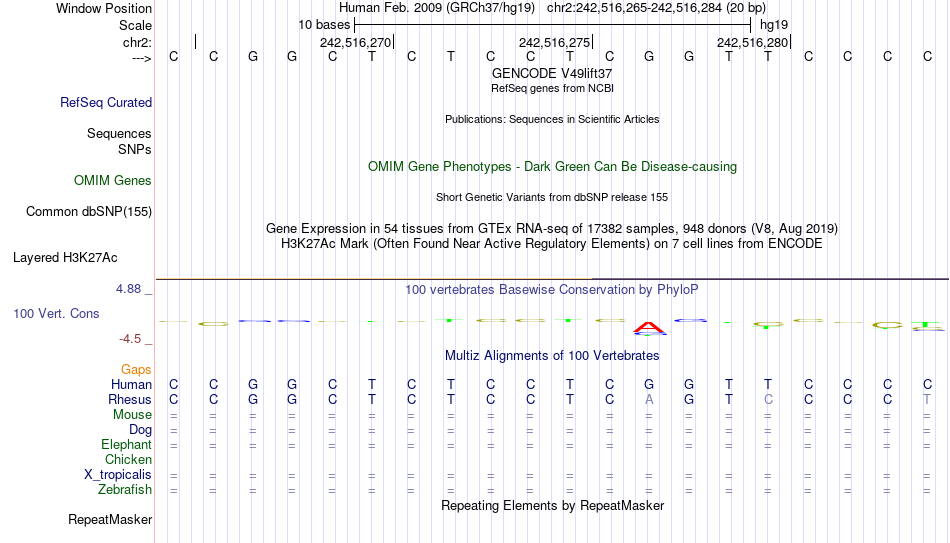Click the 242,516,270 position marker
This screenshot has width=950, height=543.
click(x=356, y=42)
